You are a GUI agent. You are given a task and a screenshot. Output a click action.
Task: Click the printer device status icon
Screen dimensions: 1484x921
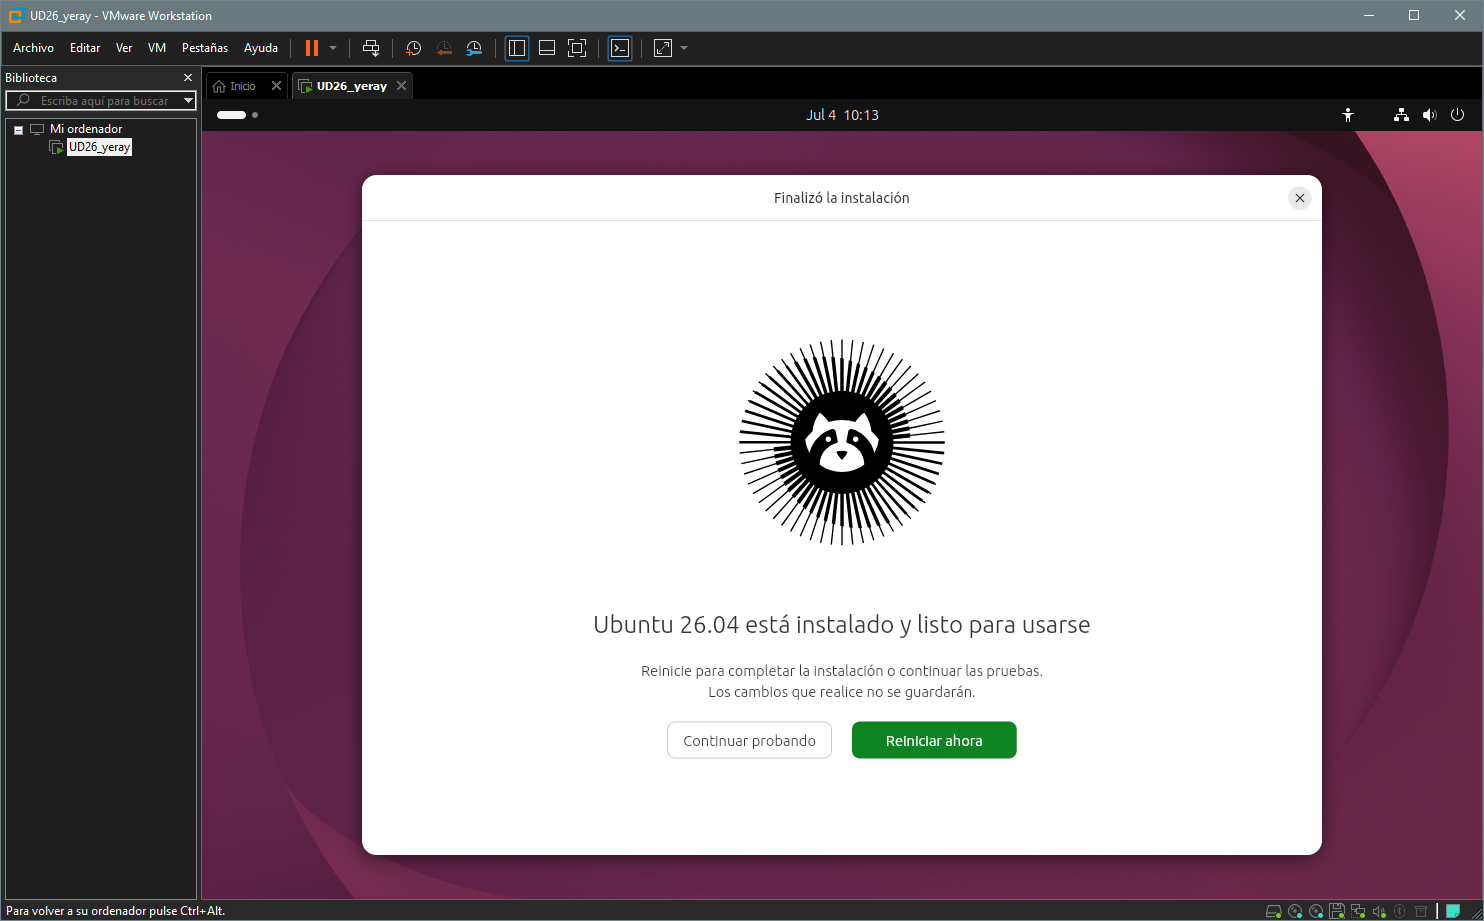tap(1421, 911)
